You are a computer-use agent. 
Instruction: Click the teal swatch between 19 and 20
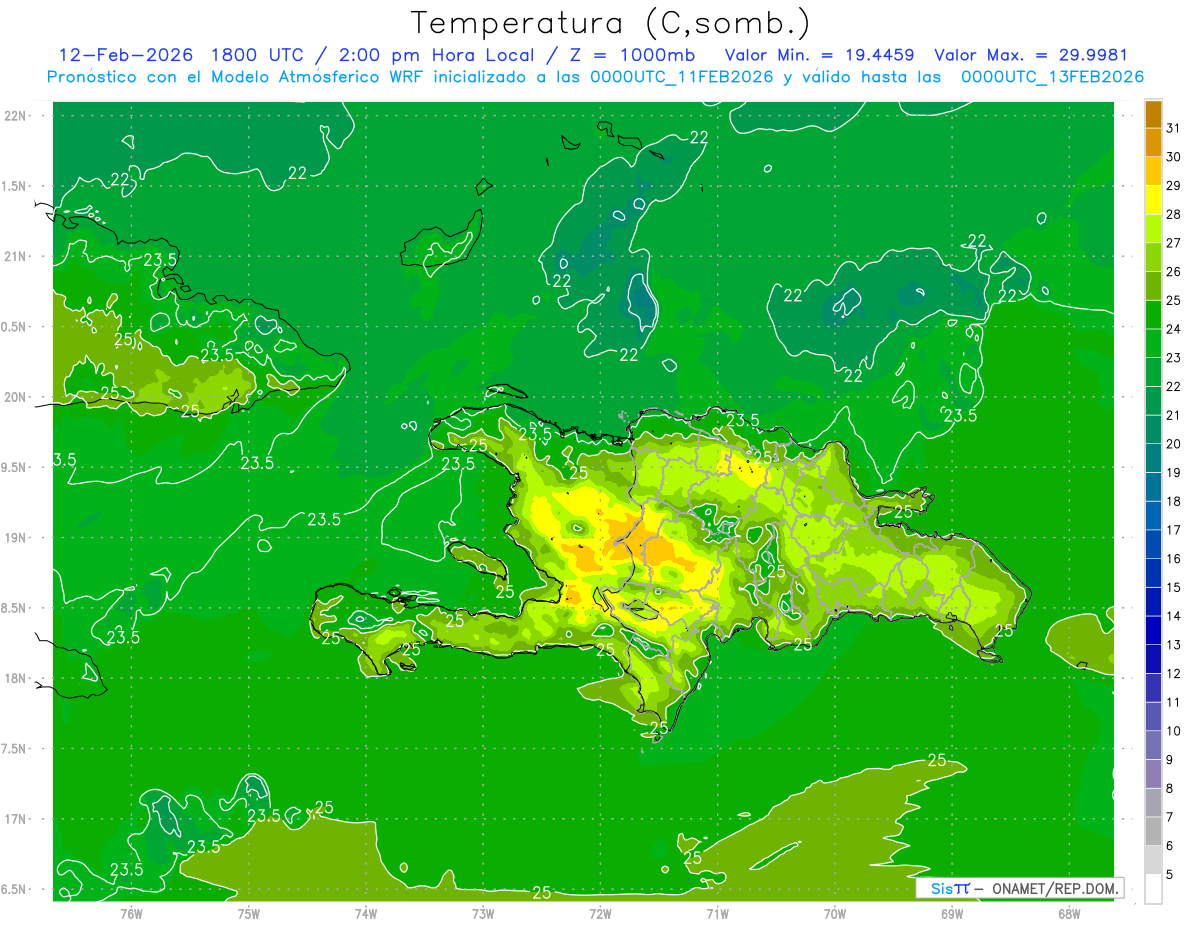1153,458
